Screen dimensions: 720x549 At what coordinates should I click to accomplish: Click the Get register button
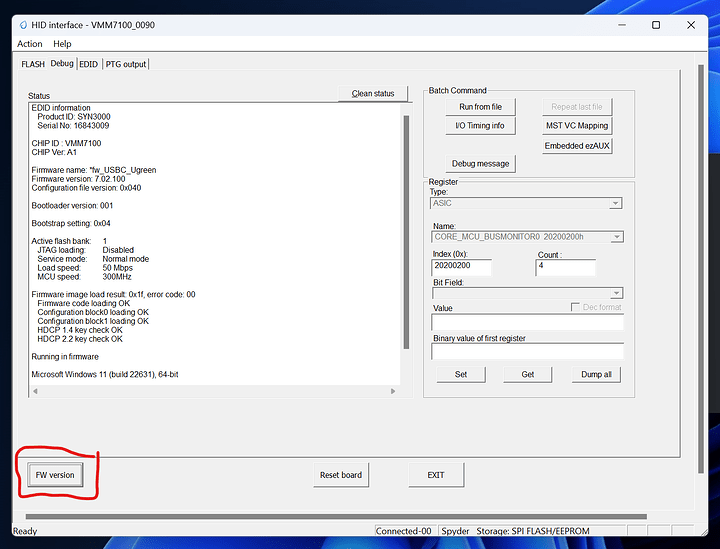528,375
